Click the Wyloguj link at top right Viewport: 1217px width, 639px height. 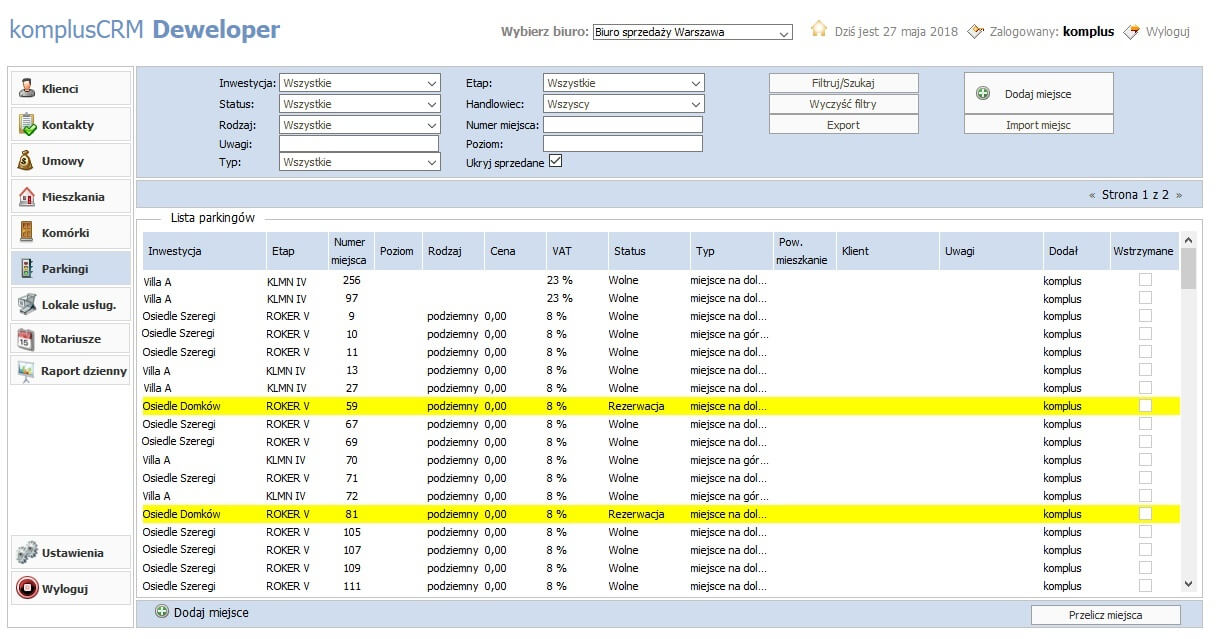coord(1168,32)
